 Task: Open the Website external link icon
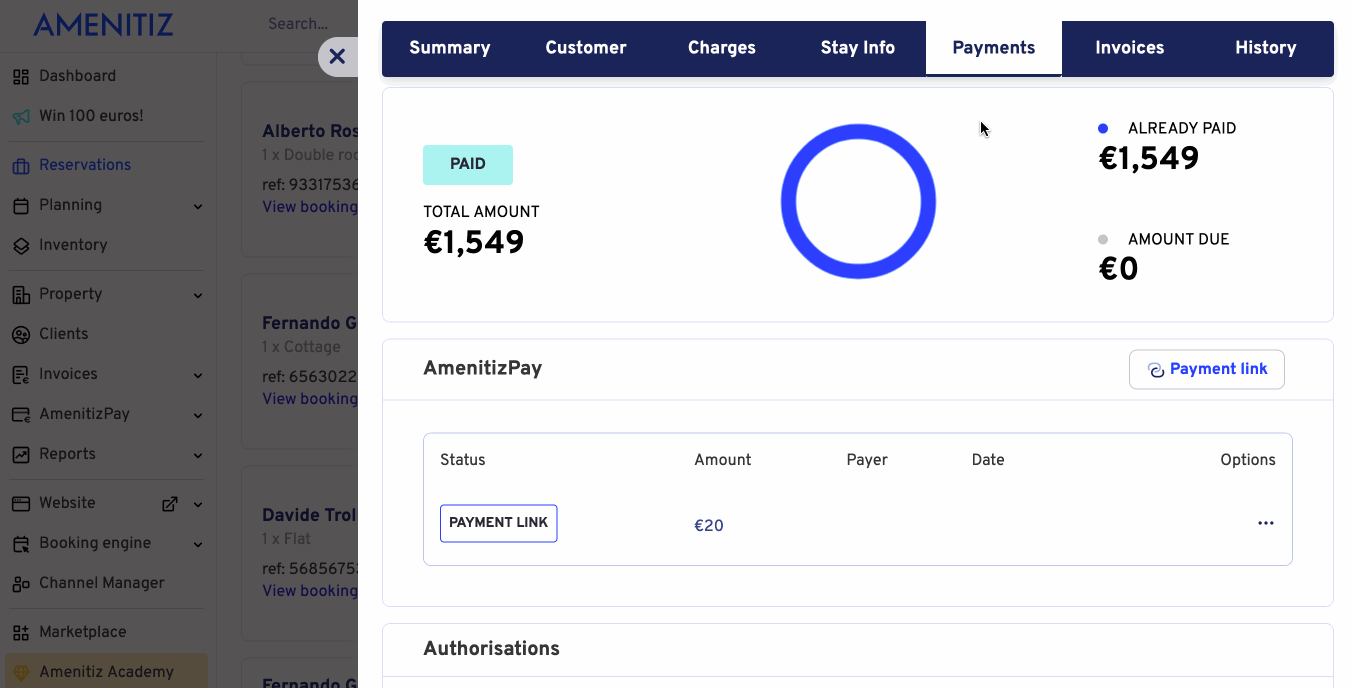170,504
